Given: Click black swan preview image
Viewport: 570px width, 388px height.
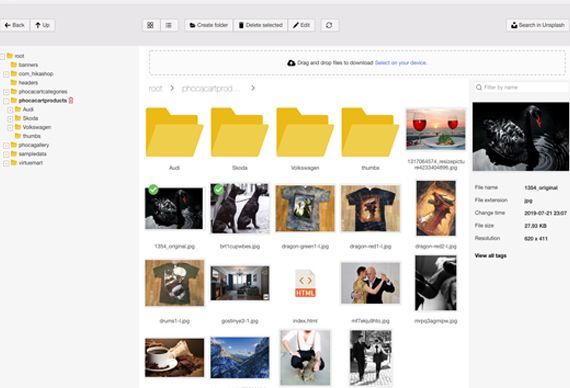Looking at the screenshot, I should [521, 136].
